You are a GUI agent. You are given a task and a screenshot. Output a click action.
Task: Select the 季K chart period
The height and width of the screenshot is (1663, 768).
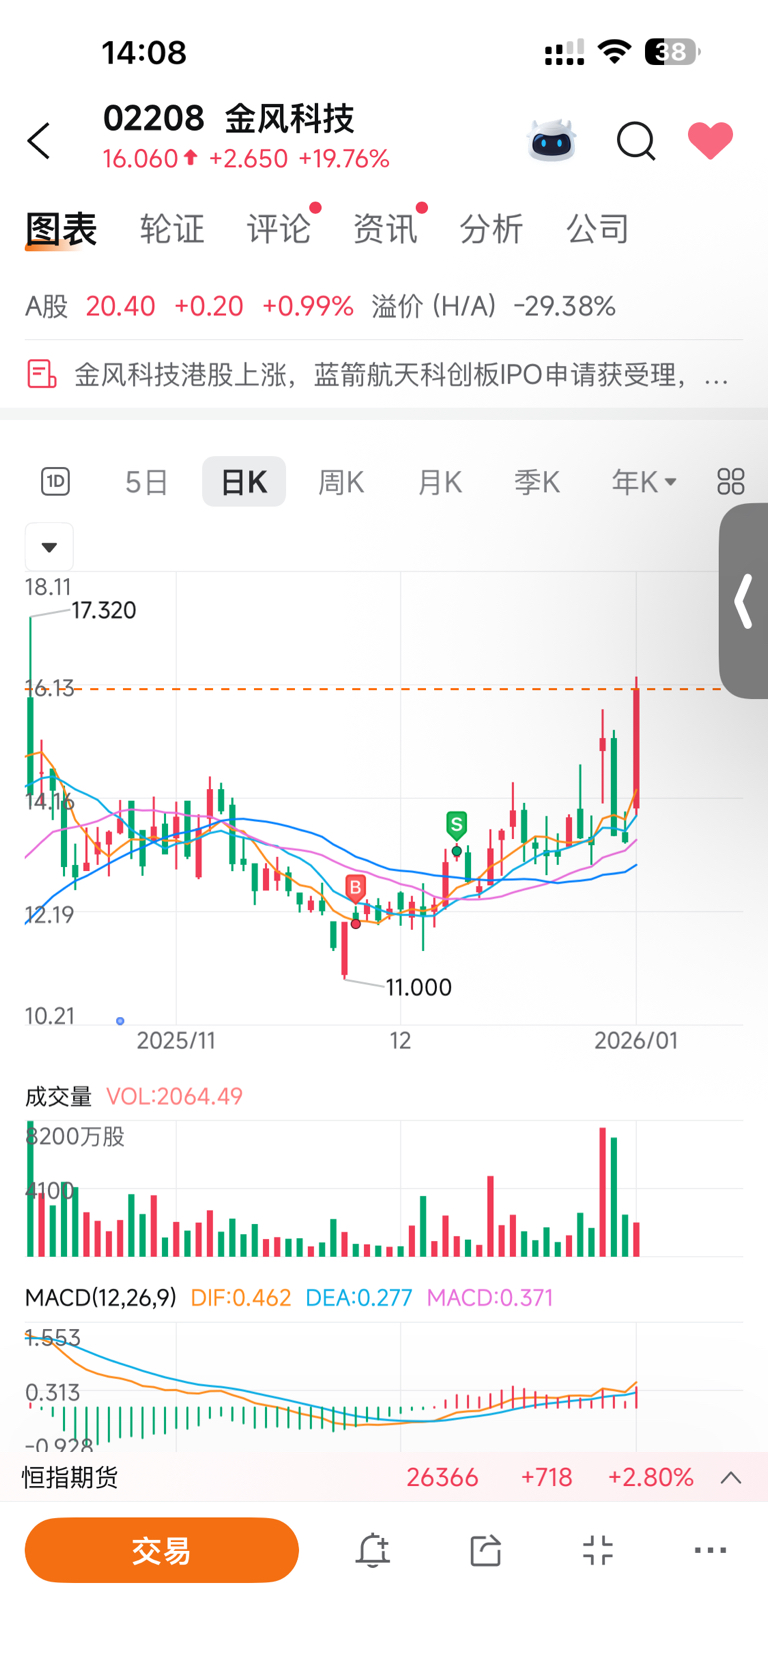[x=537, y=482]
